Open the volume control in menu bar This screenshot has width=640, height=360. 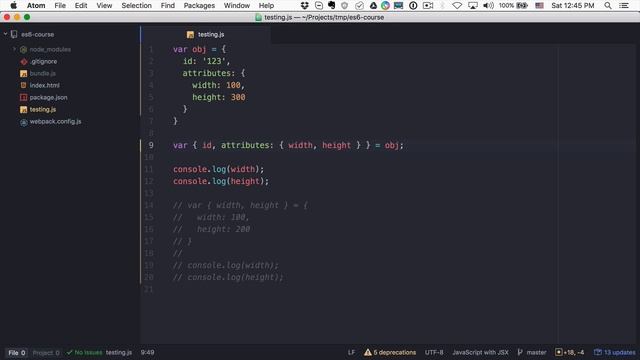coord(488,5)
